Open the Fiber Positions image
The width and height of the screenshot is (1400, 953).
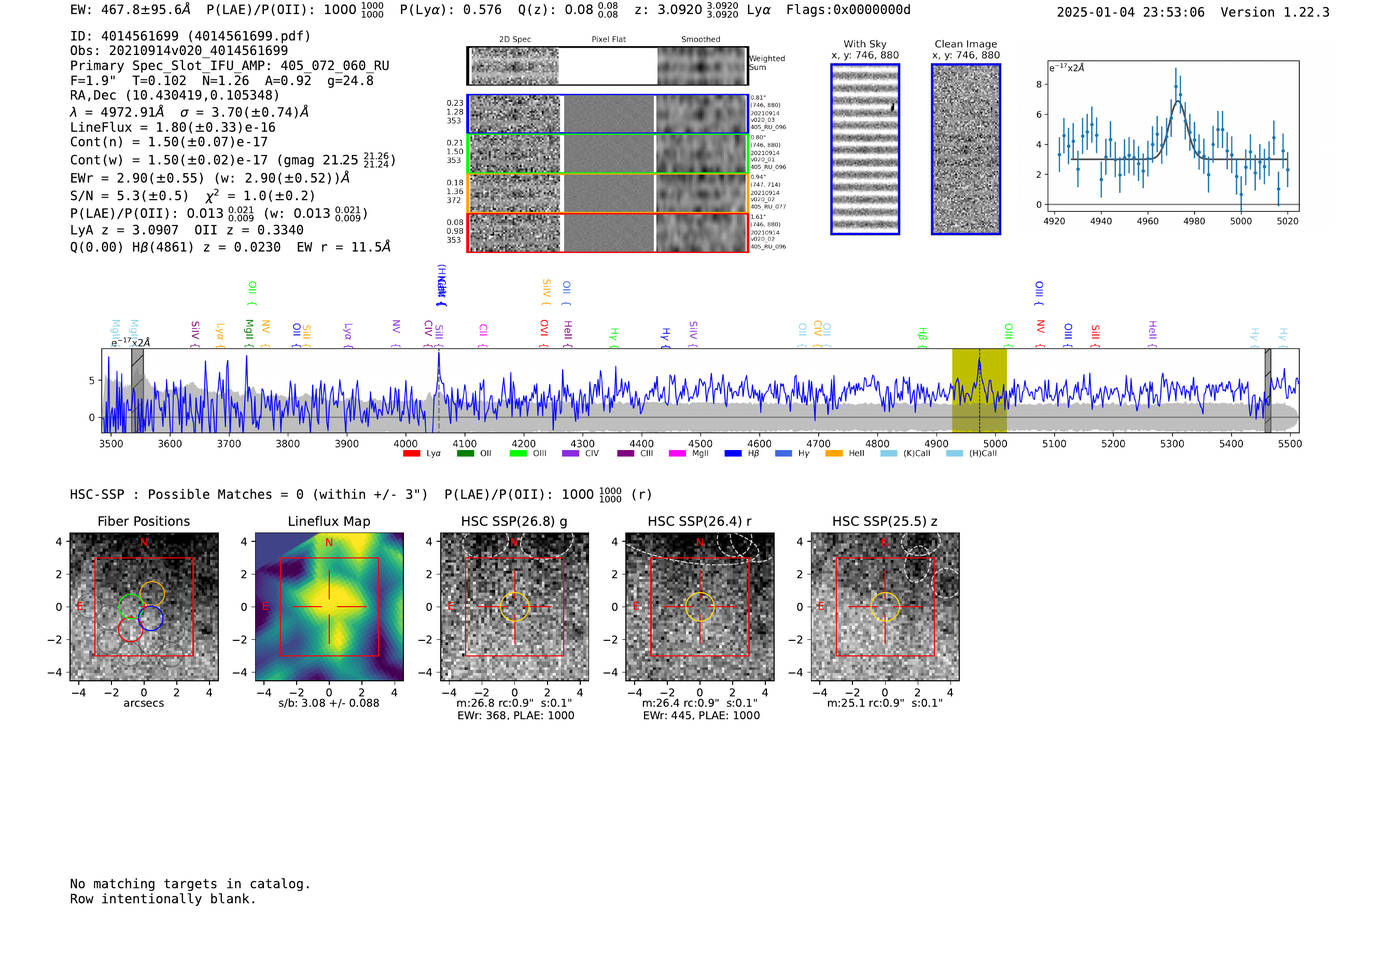point(143,607)
